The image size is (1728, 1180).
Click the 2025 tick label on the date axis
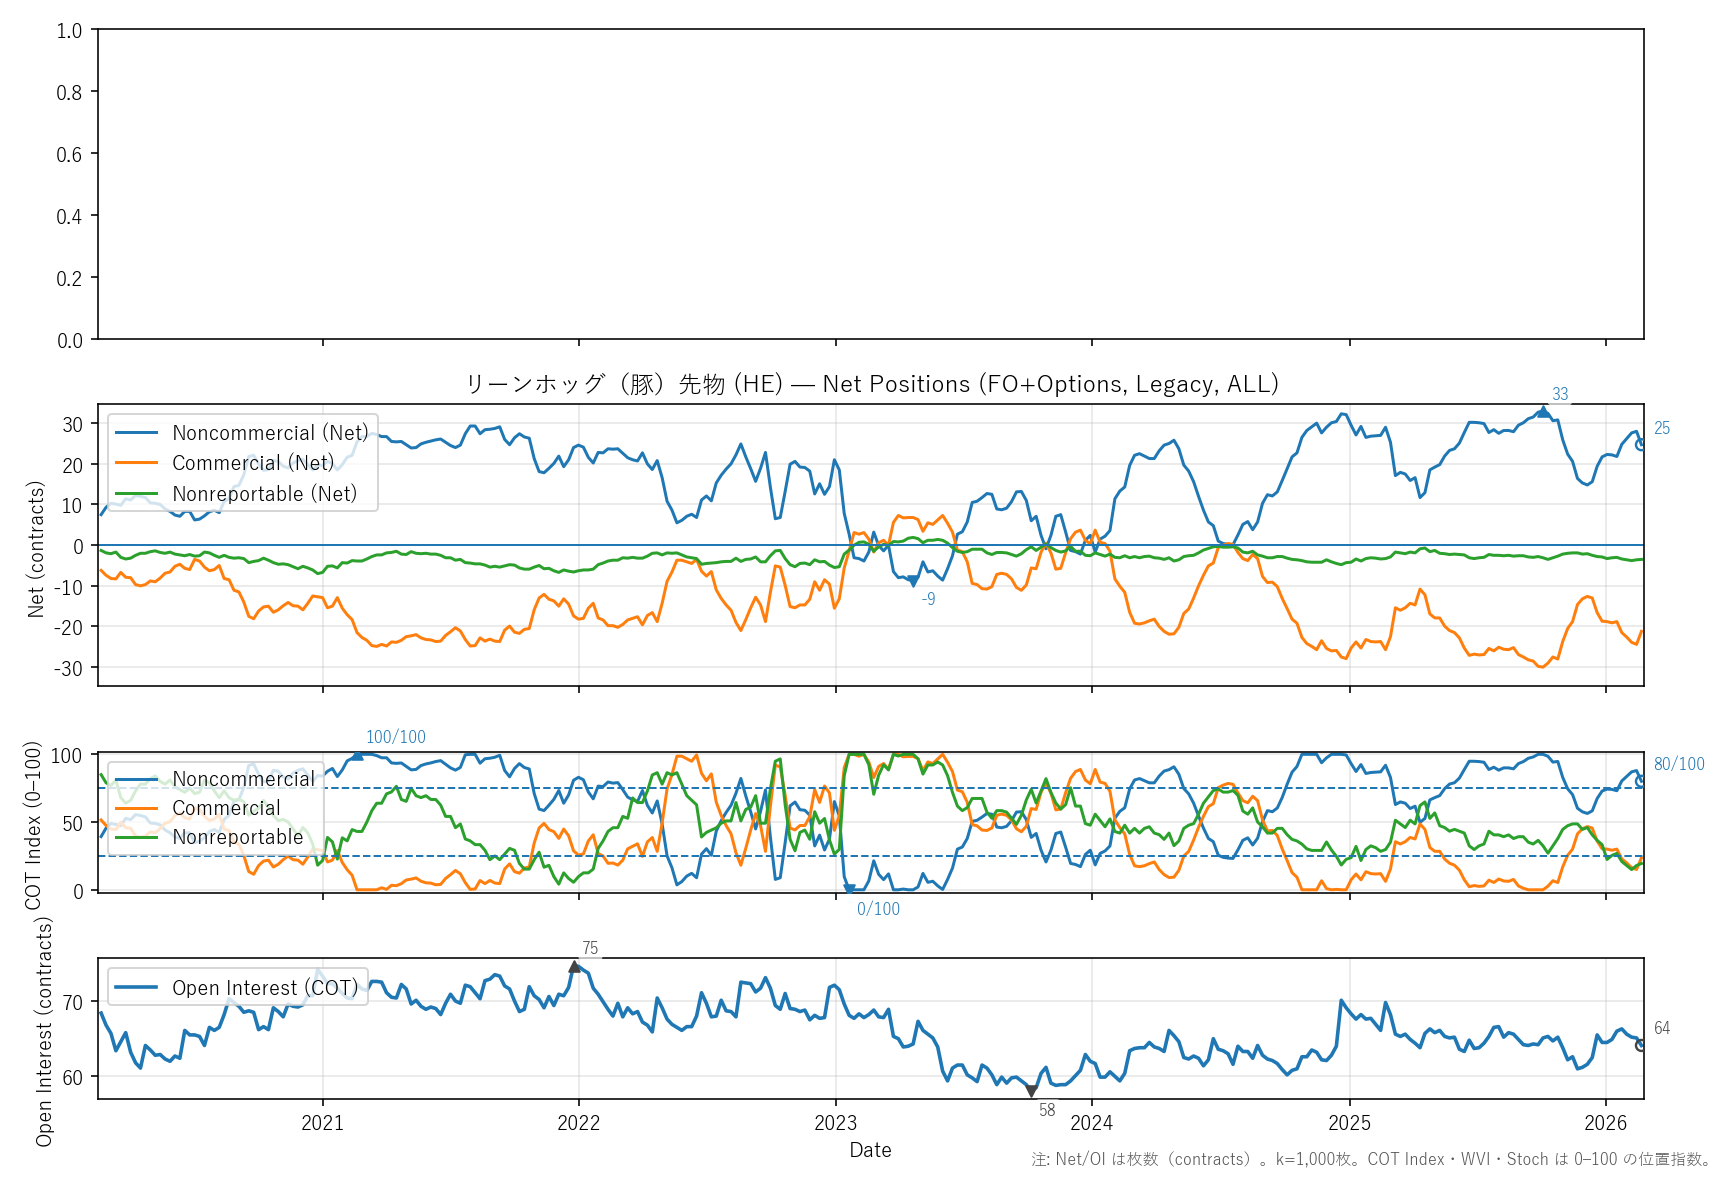click(x=1349, y=1123)
